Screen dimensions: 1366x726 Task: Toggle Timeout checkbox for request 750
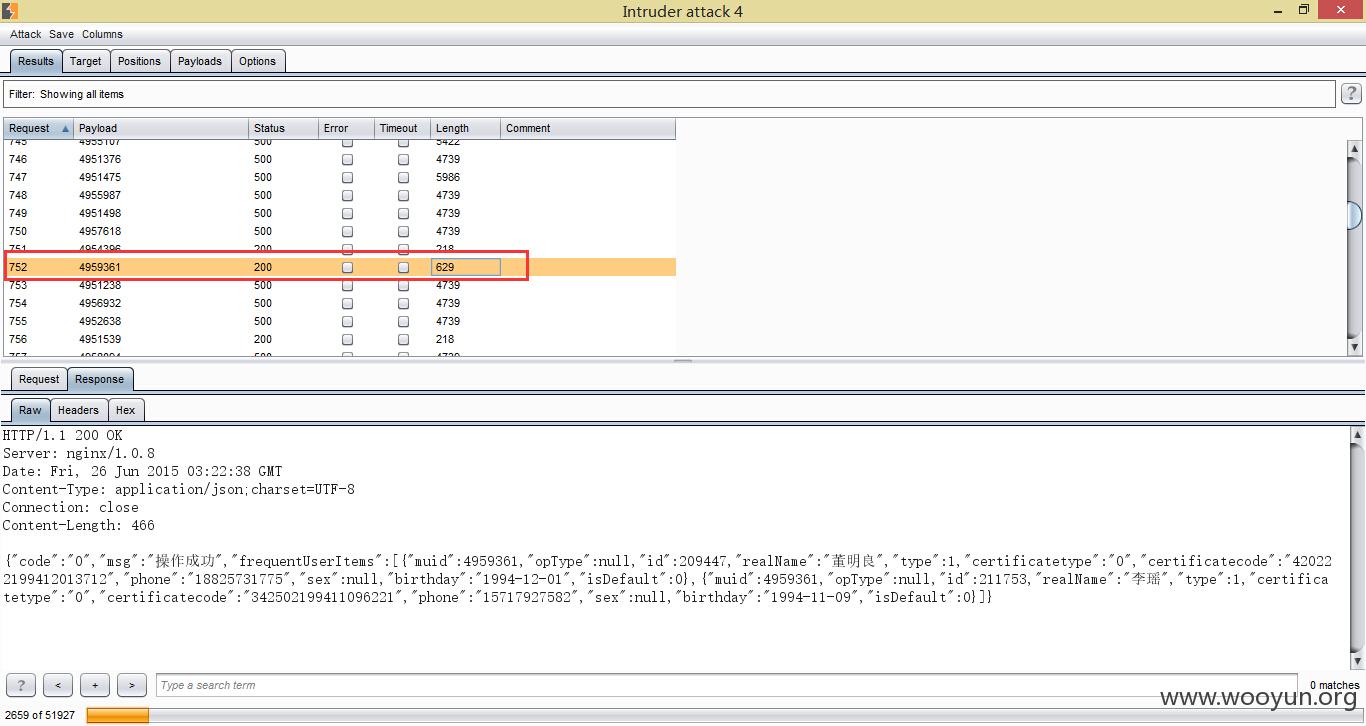click(403, 231)
